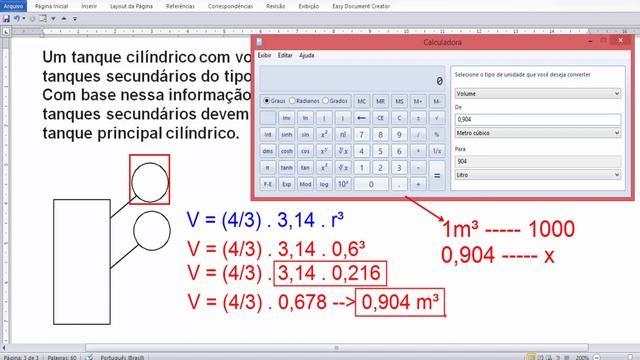Click the 10 to the x button

343,184
